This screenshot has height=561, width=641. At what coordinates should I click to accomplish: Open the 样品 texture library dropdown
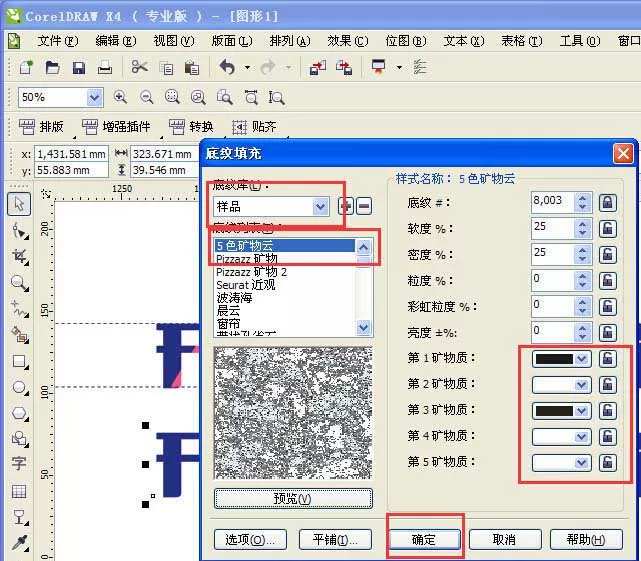[320, 207]
